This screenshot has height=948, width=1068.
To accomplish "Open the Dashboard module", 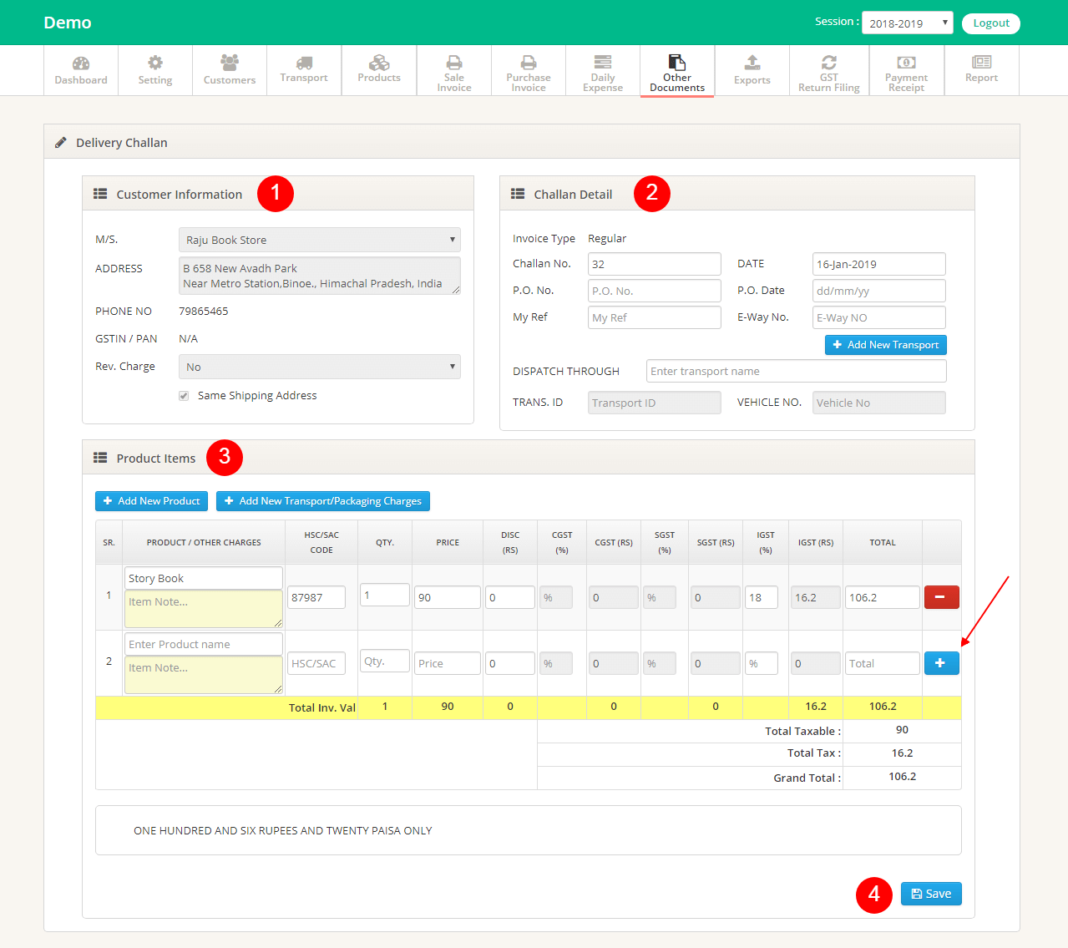I will [80, 70].
